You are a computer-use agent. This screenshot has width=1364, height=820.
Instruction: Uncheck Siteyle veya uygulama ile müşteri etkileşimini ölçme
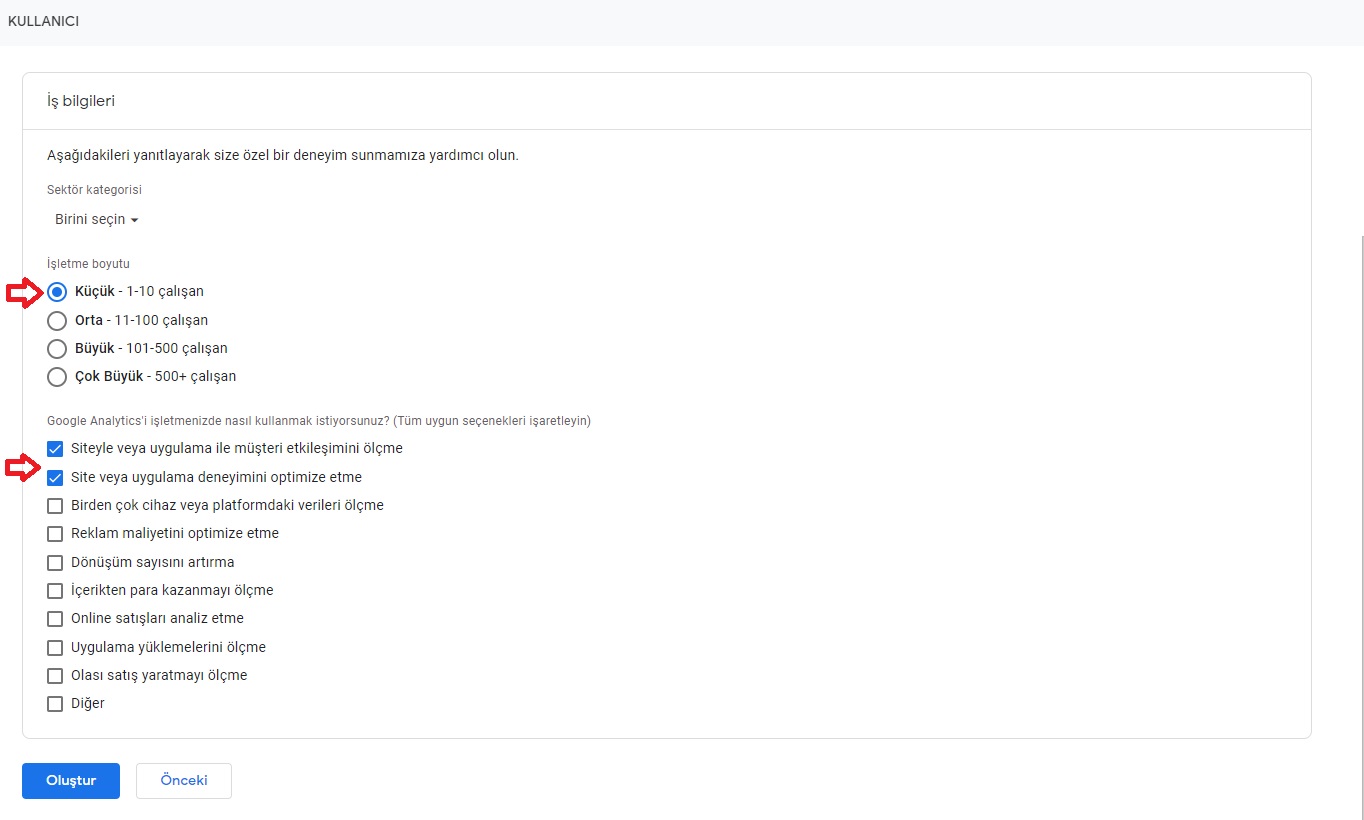tap(55, 449)
